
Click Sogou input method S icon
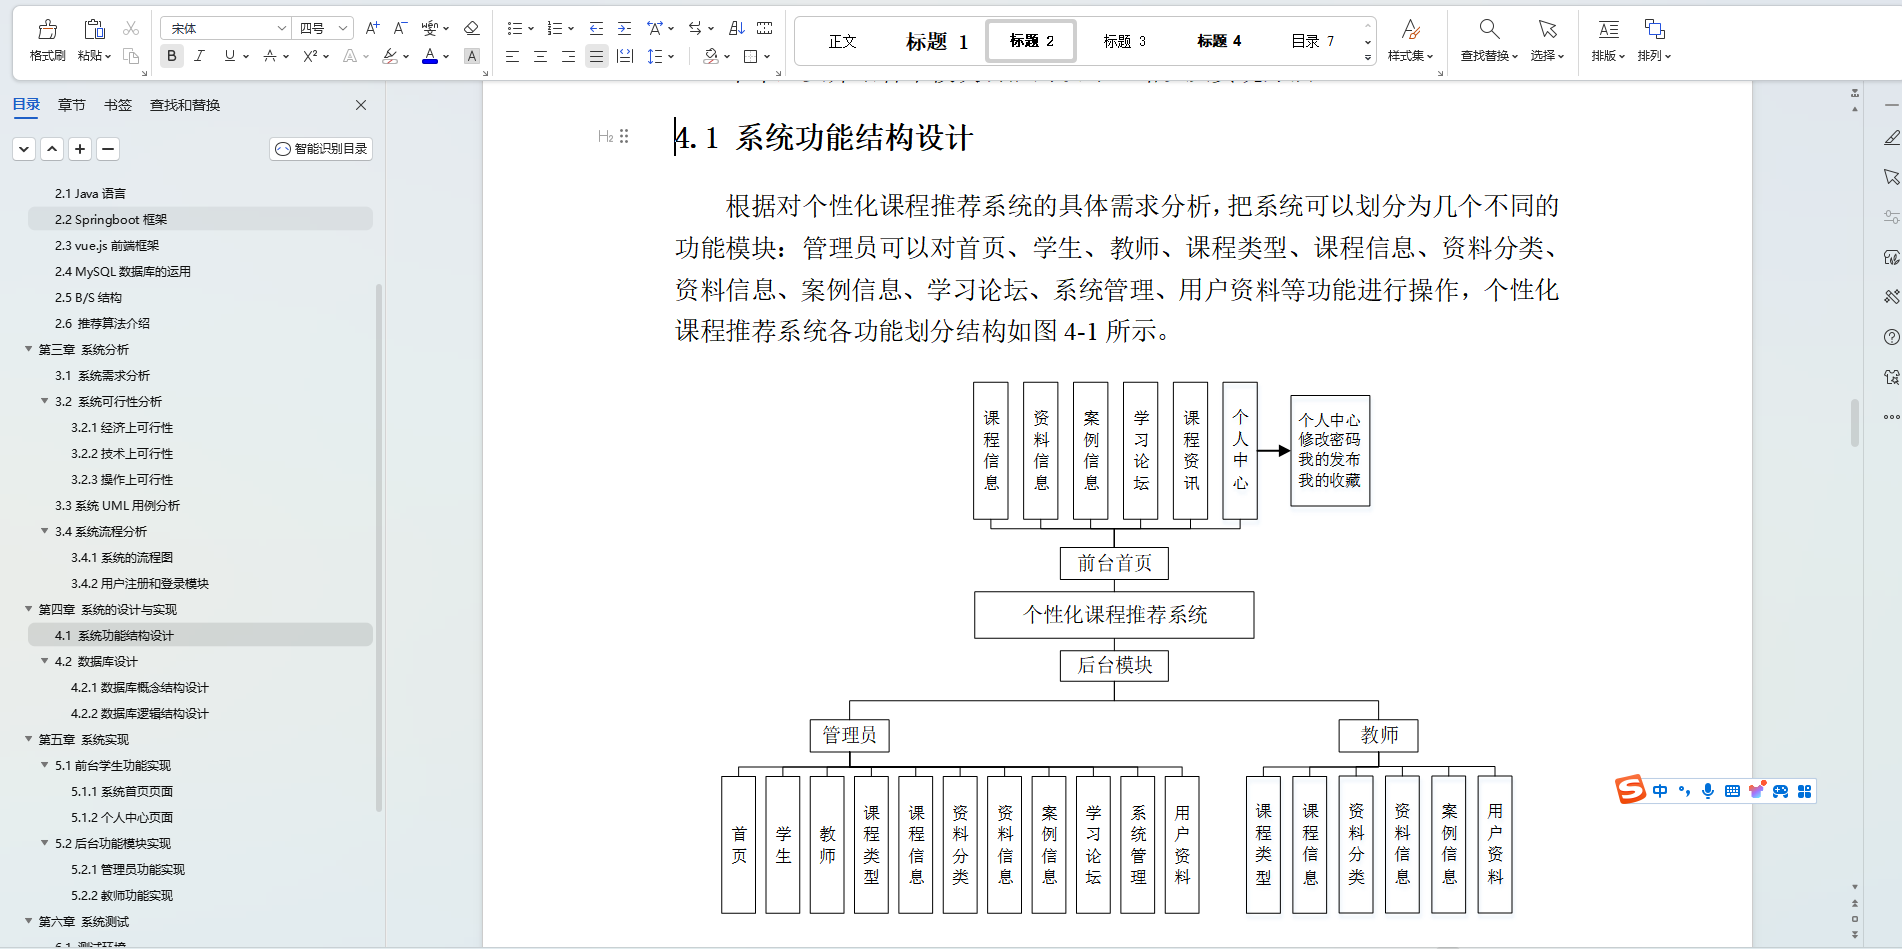tap(1630, 790)
